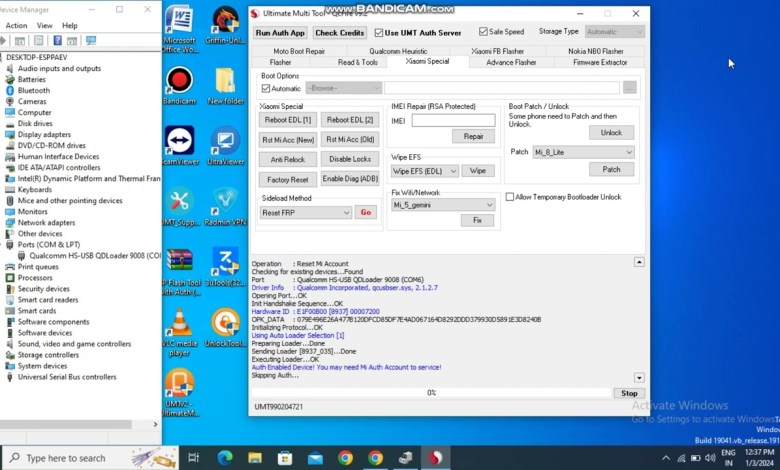Viewport: 780px width, 470px height.
Task: Open Microsoft Edge from the taskbar
Action: [x=225, y=458]
